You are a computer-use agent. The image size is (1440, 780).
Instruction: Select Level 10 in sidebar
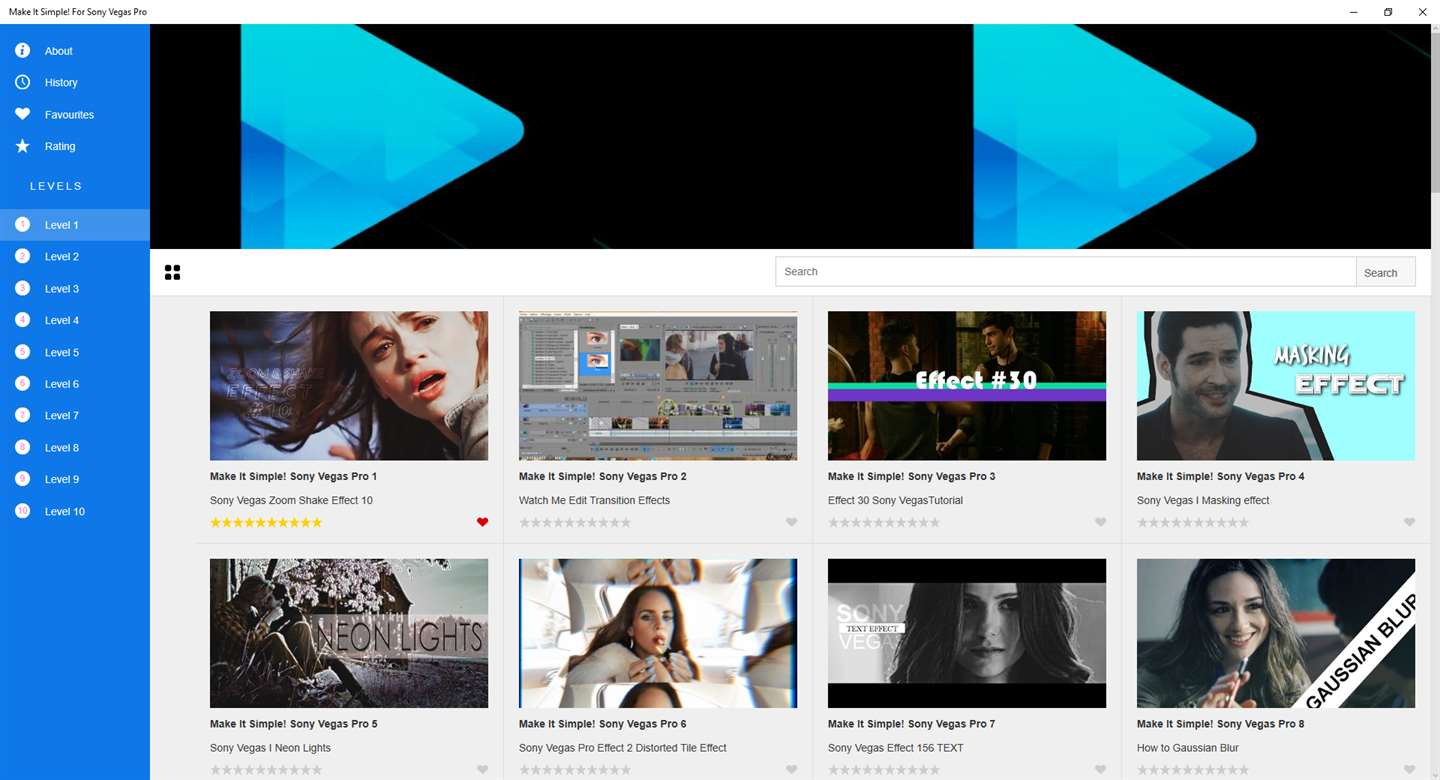point(75,511)
